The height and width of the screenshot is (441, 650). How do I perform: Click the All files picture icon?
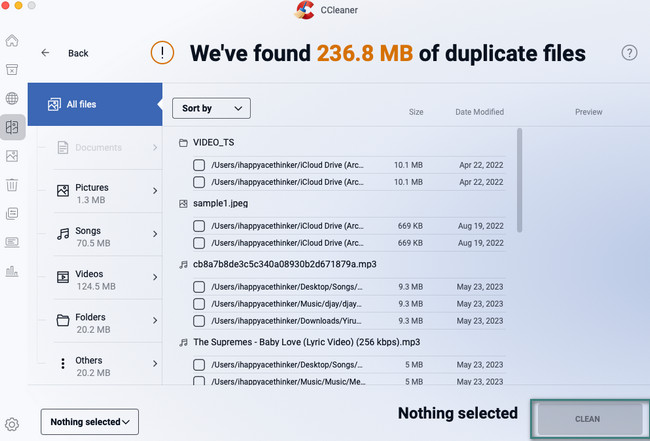click(54, 104)
